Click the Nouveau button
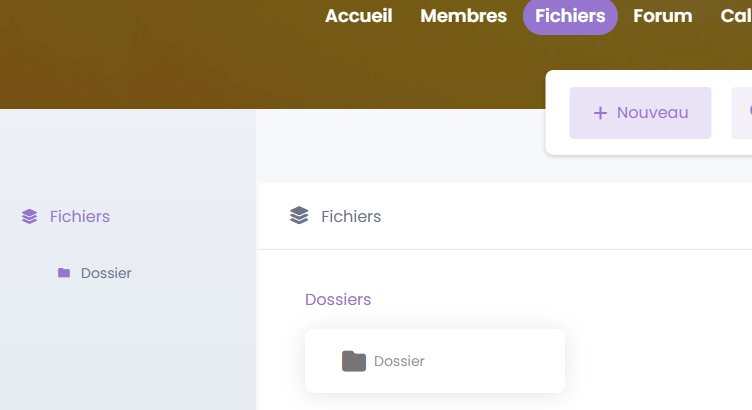This screenshot has height=410, width=752. [640, 113]
